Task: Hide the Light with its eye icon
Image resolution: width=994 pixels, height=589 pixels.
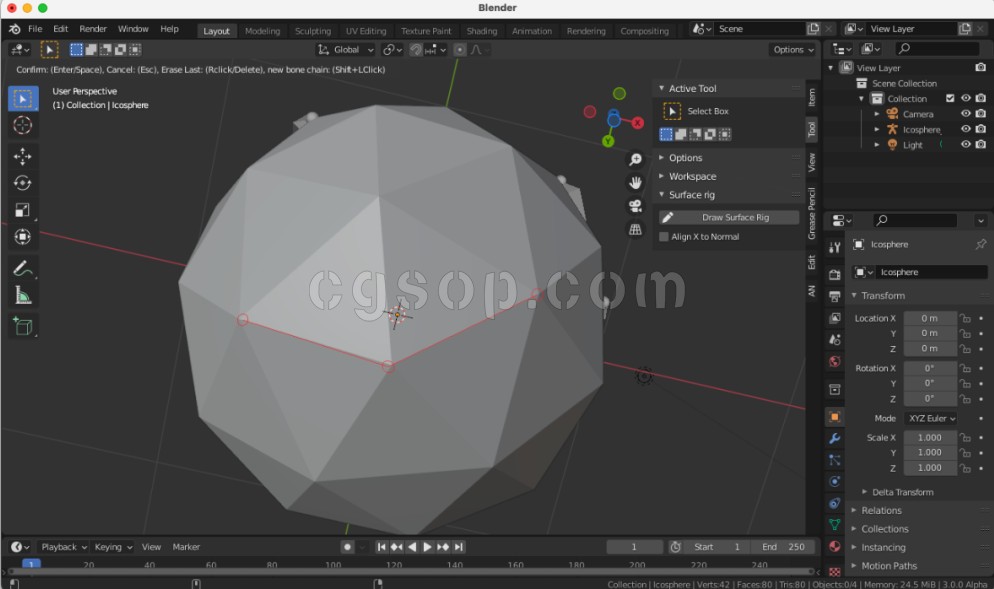Action: coord(965,145)
